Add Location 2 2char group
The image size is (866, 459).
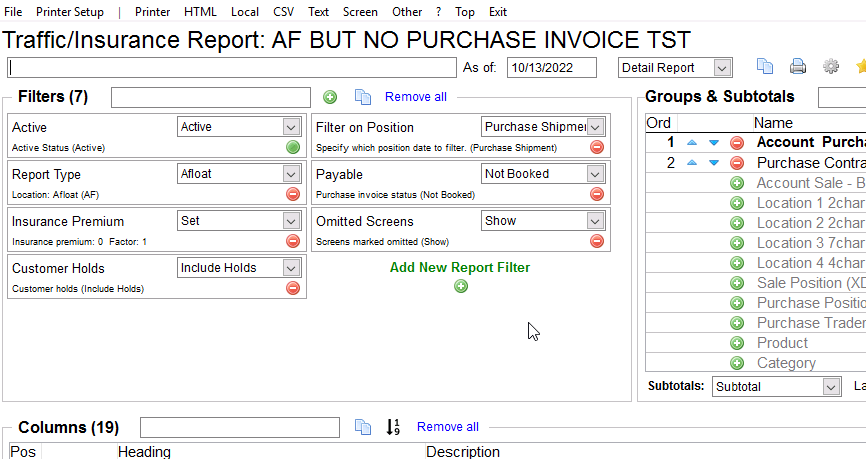coord(737,223)
